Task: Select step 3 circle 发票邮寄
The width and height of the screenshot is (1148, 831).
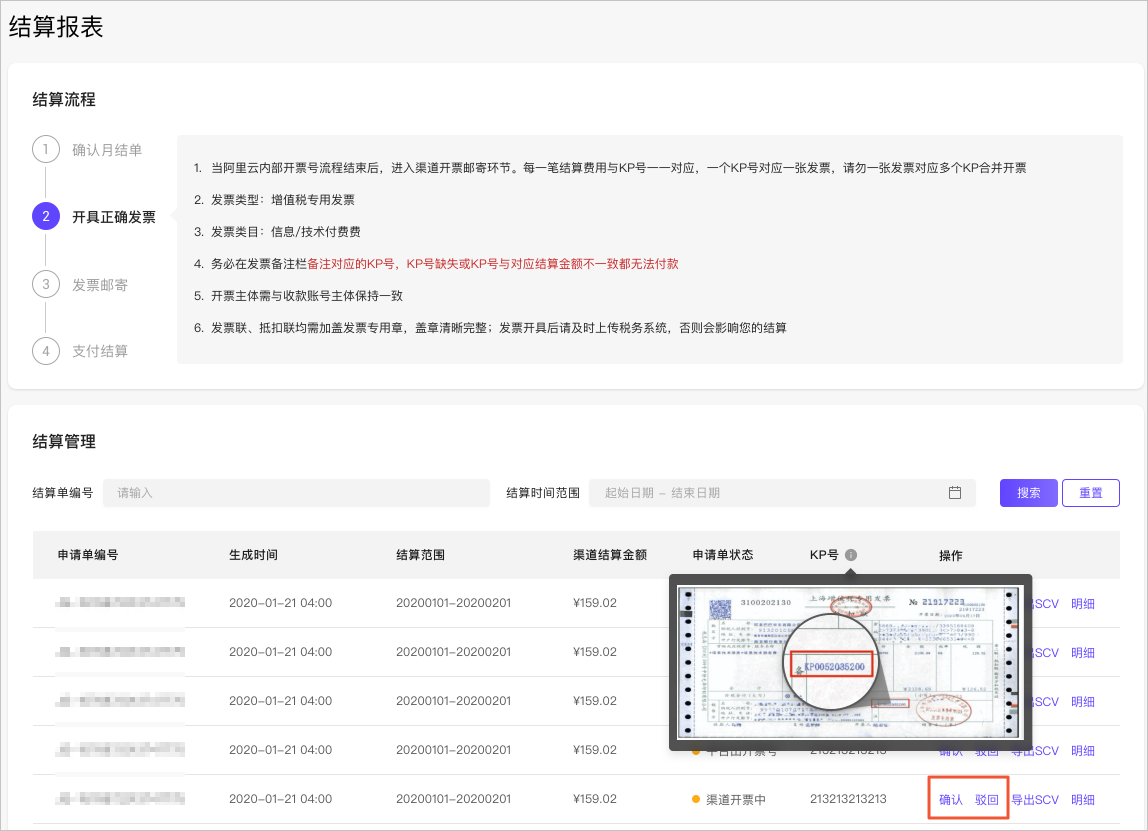Action: pos(45,284)
